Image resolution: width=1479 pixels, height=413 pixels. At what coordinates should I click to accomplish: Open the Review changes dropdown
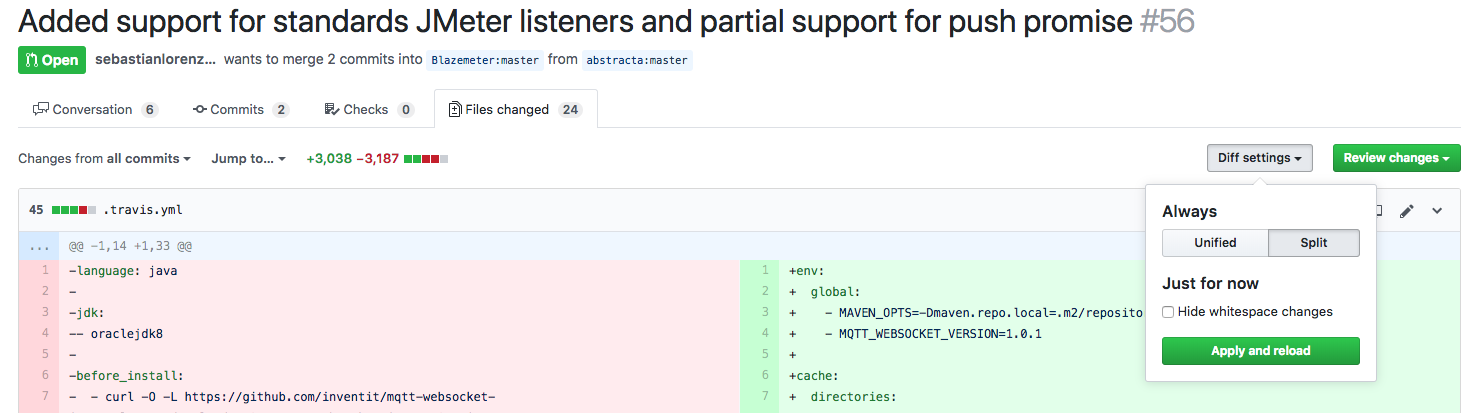point(1396,158)
